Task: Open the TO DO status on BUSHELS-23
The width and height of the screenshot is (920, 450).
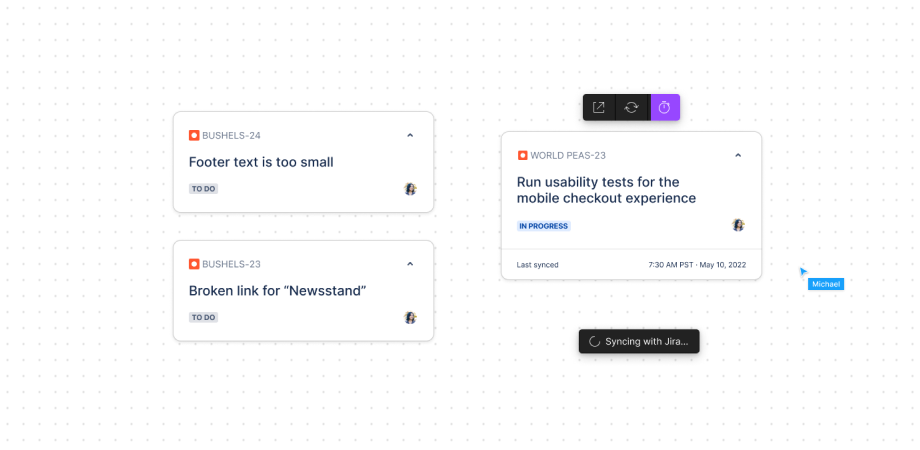Action: 203,317
